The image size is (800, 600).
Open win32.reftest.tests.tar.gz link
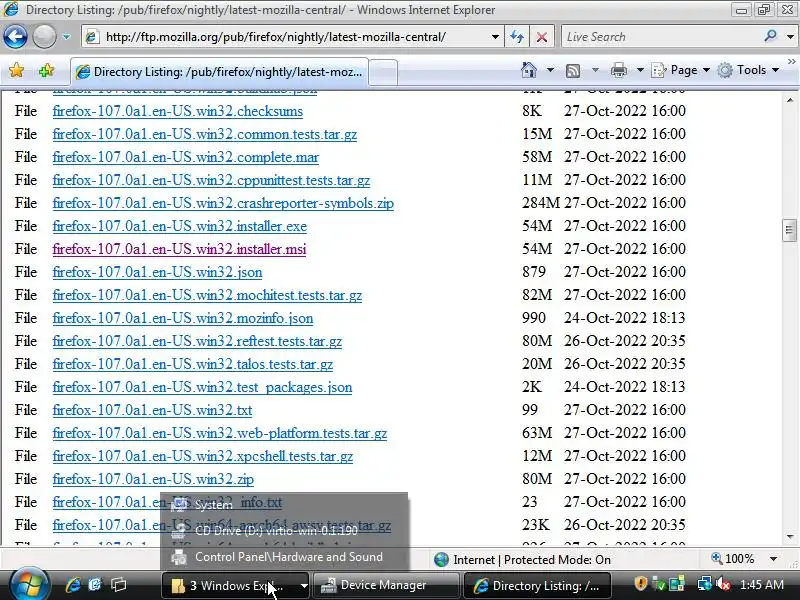[x=197, y=341]
